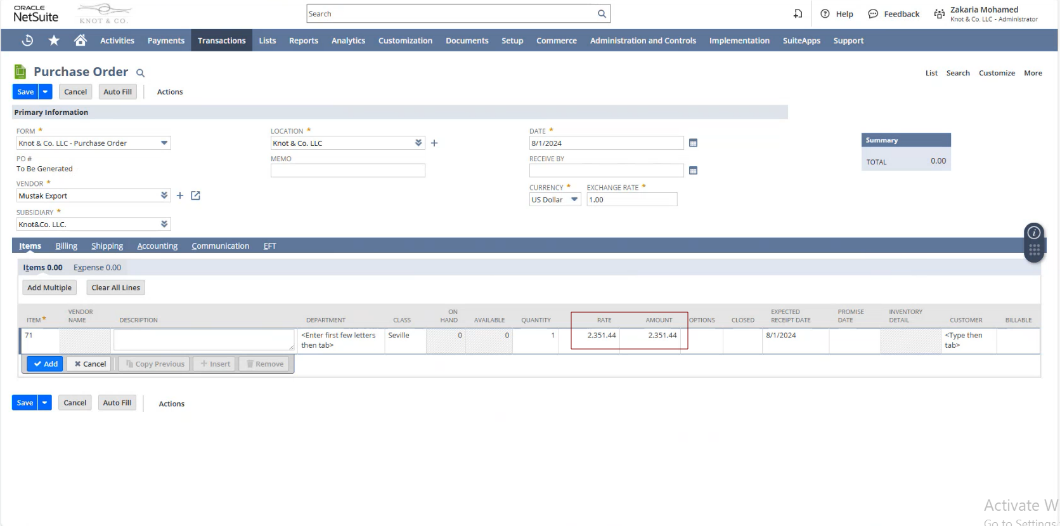Image resolution: width=1060 pixels, height=526 pixels.
Task: Click the plus icon beside Location
Action: tap(434, 143)
